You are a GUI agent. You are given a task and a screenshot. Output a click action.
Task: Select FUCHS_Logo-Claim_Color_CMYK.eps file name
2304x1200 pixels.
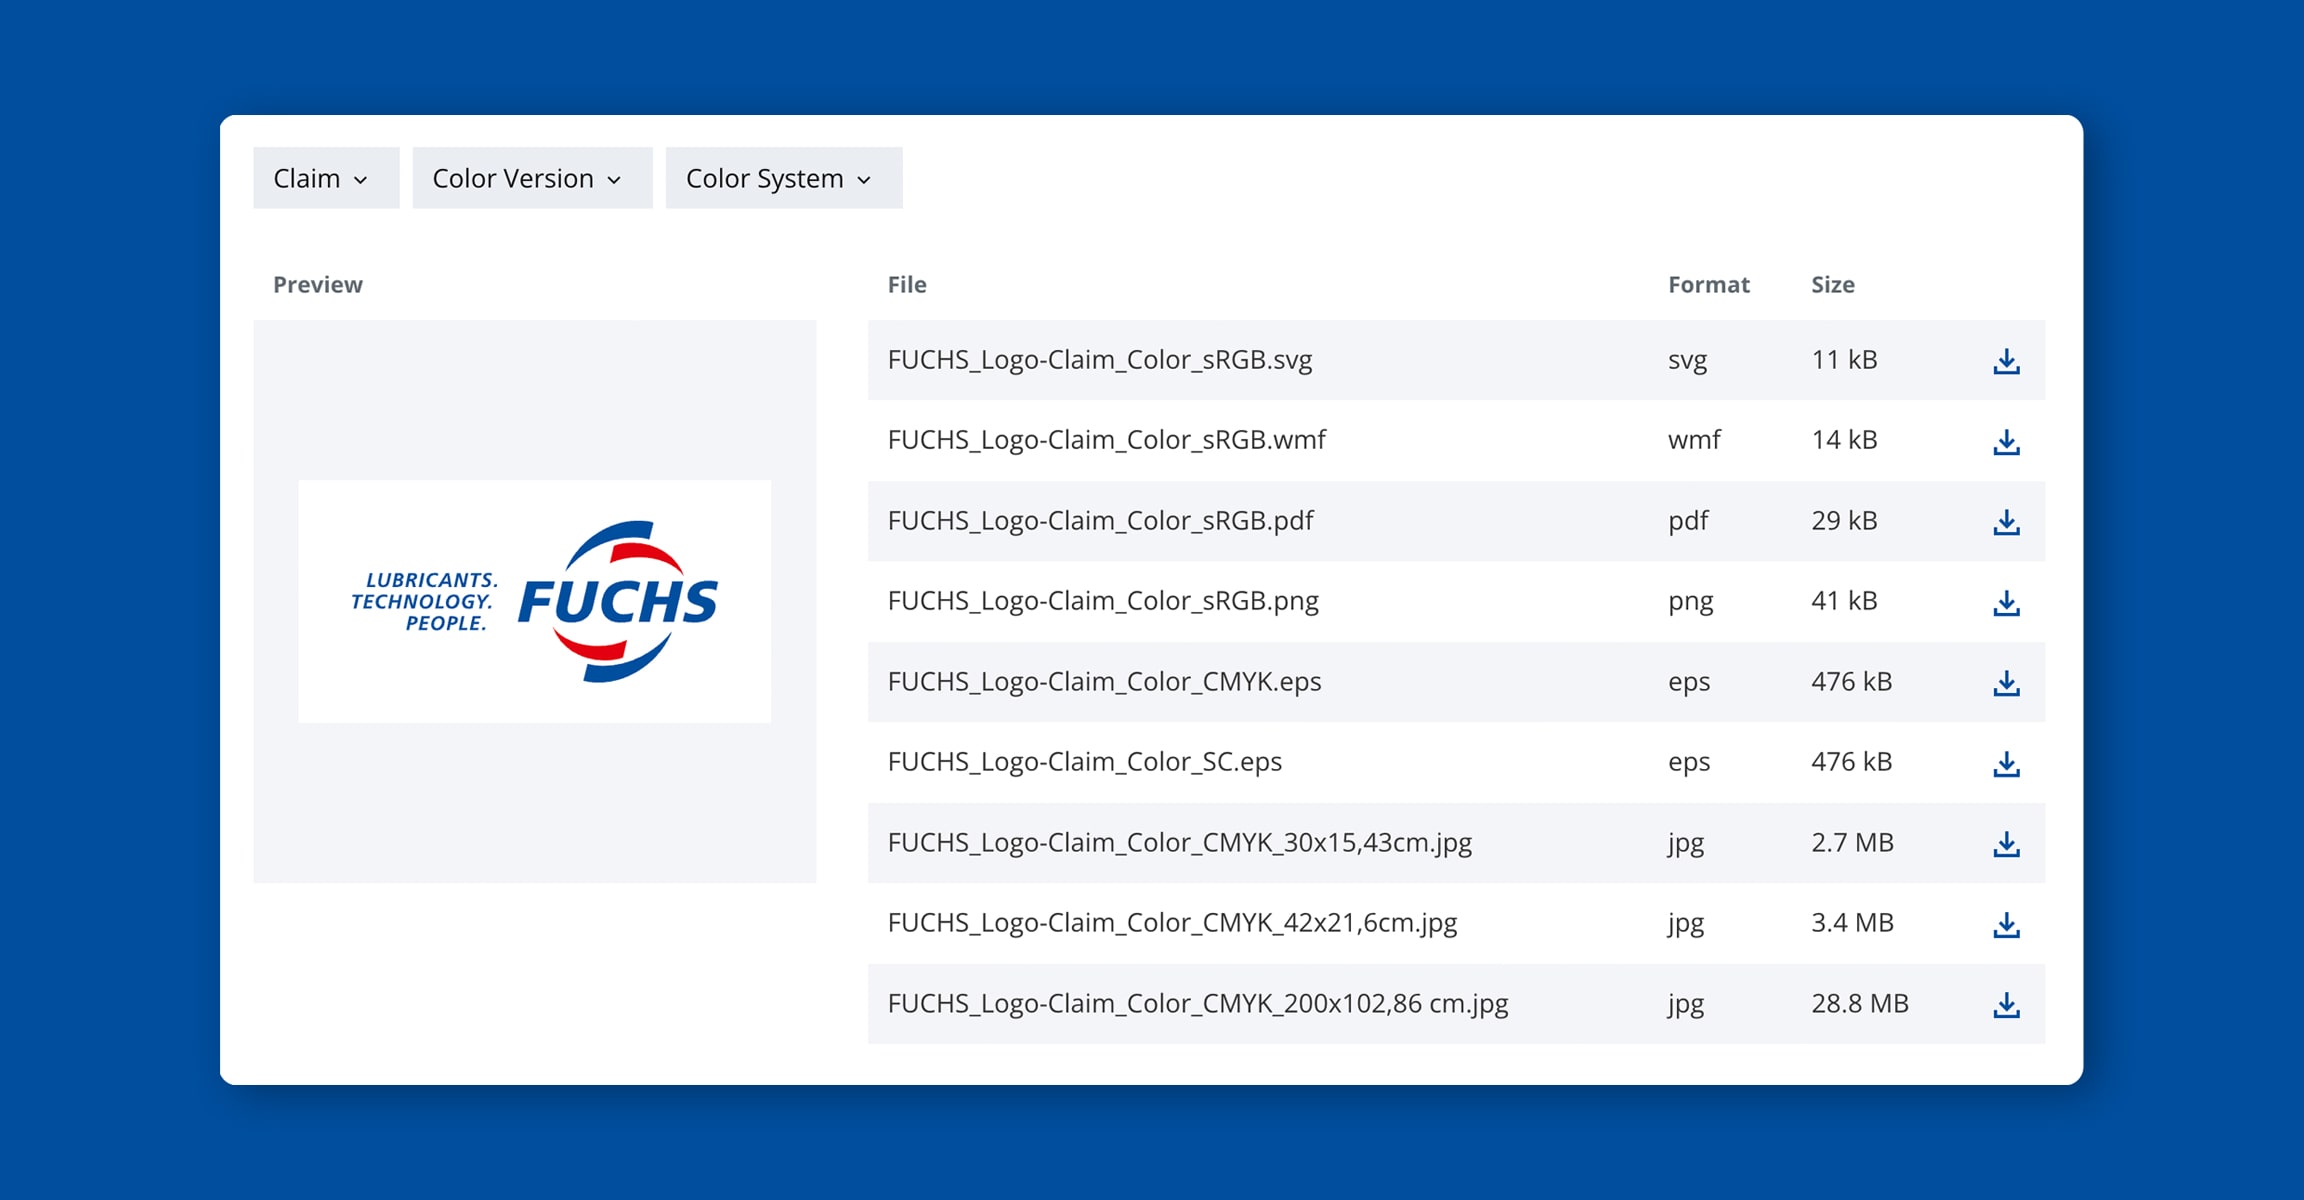click(x=1104, y=682)
